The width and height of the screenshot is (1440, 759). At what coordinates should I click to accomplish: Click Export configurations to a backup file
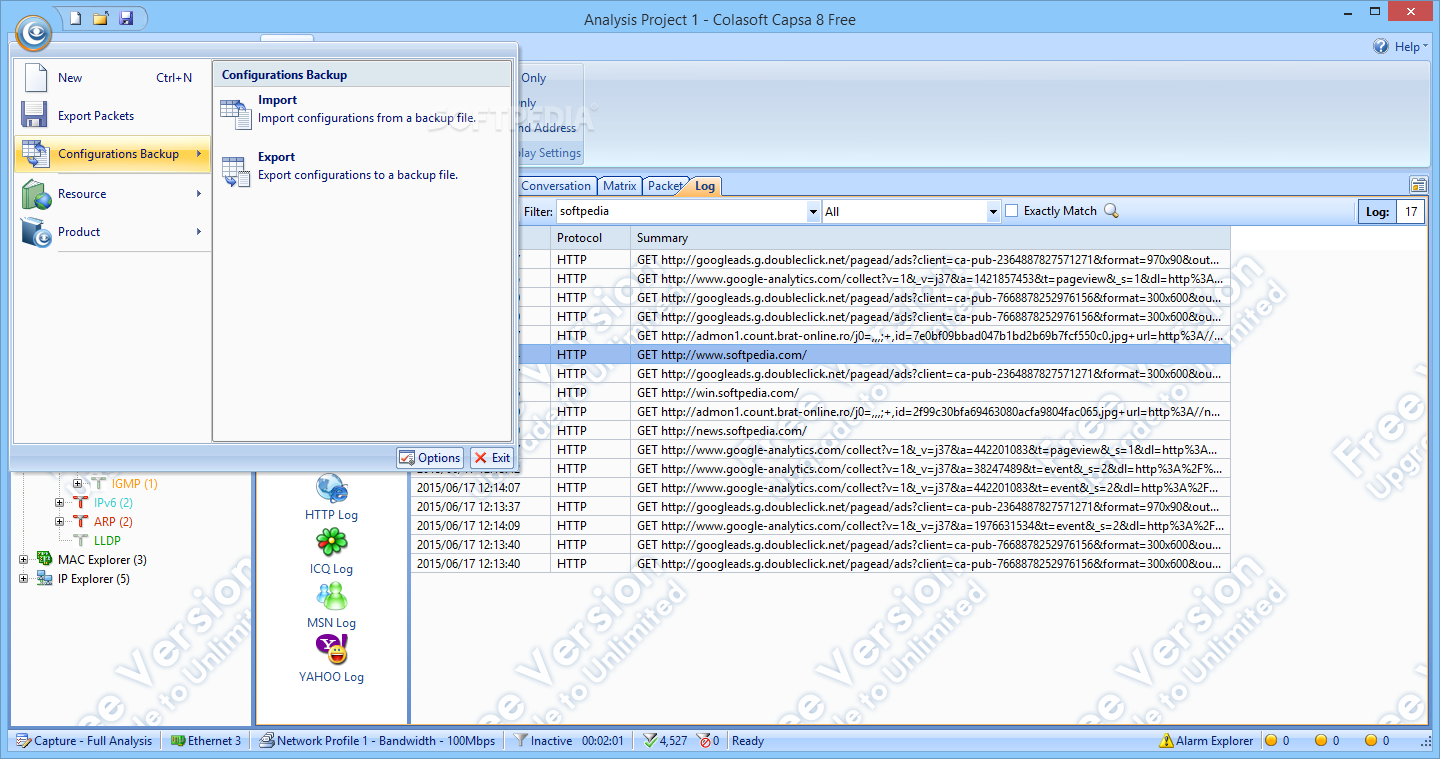tap(361, 166)
